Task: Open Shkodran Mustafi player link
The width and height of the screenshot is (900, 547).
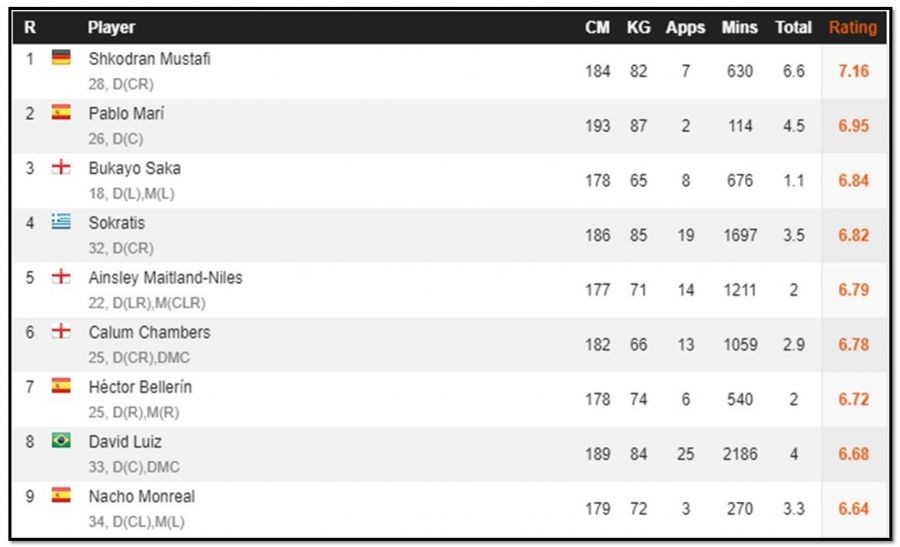Action: click(x=149, y=59)
